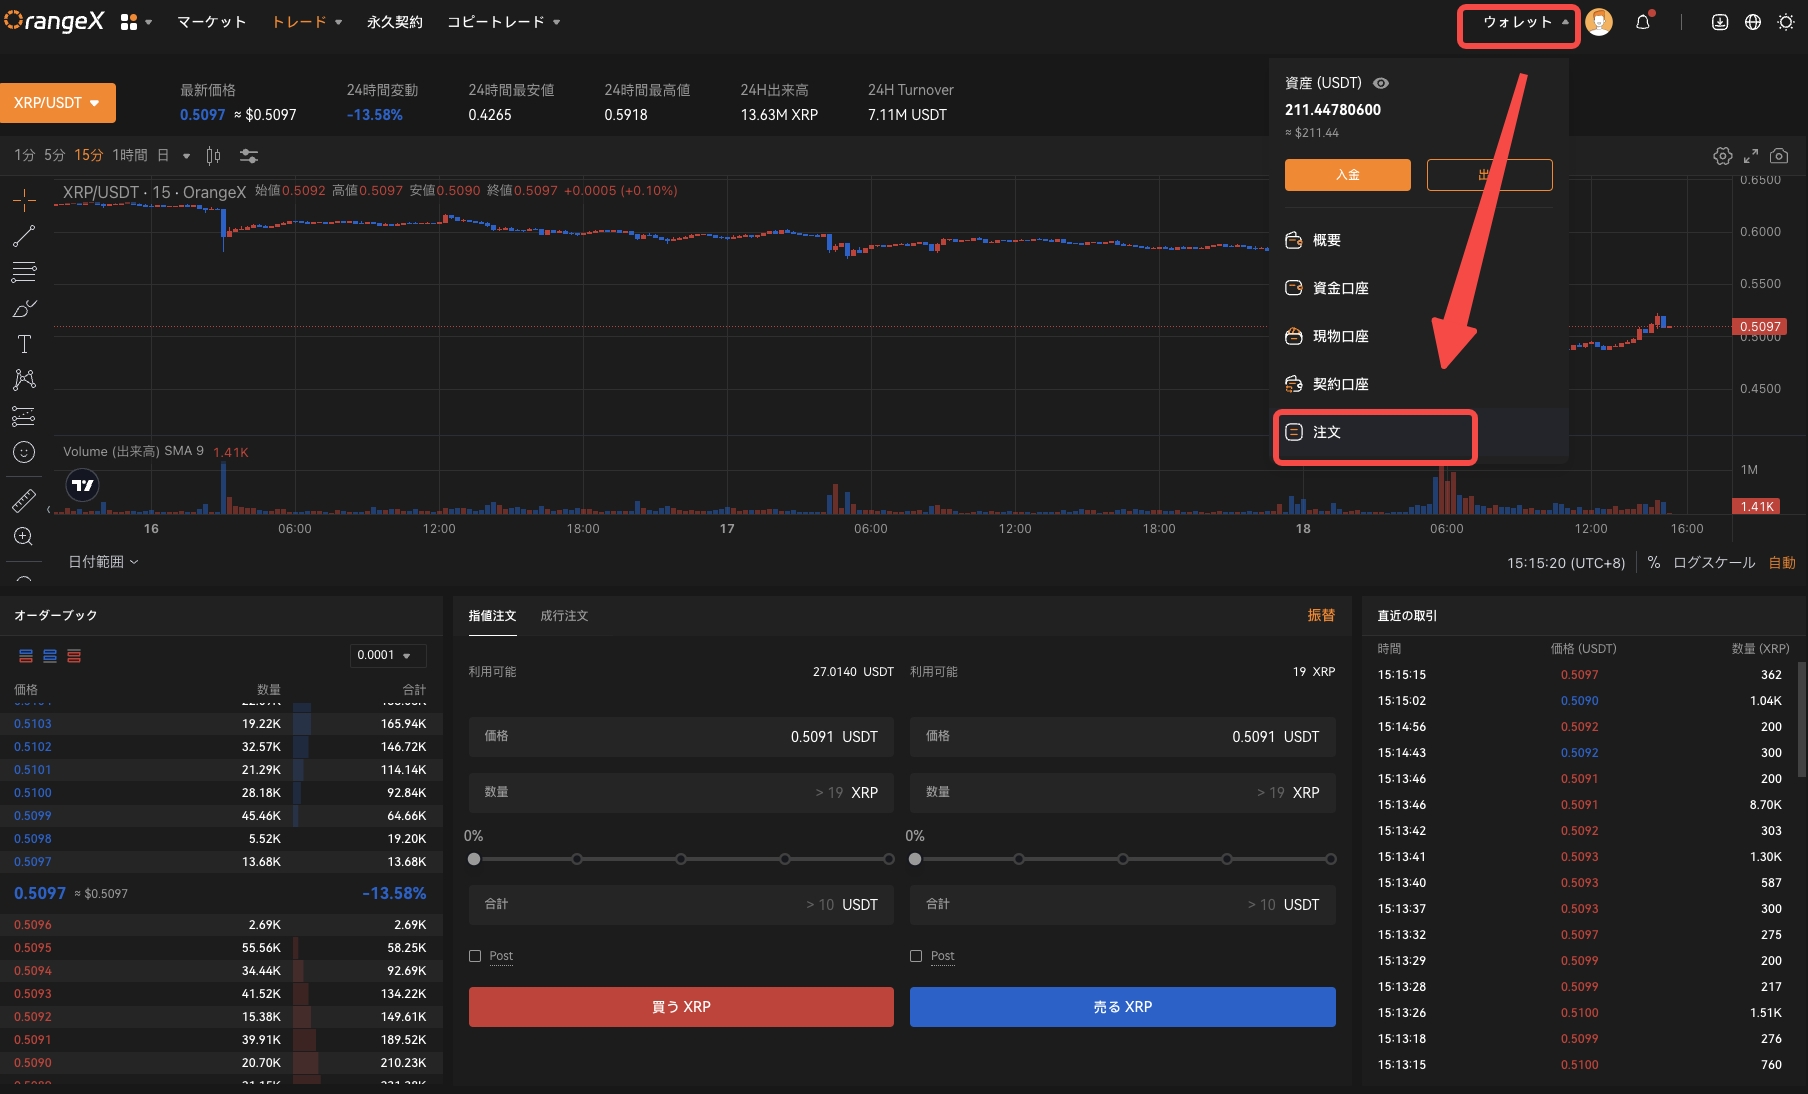
Task: Hide asset balance with eye icon
Action: click(1381, 83)
